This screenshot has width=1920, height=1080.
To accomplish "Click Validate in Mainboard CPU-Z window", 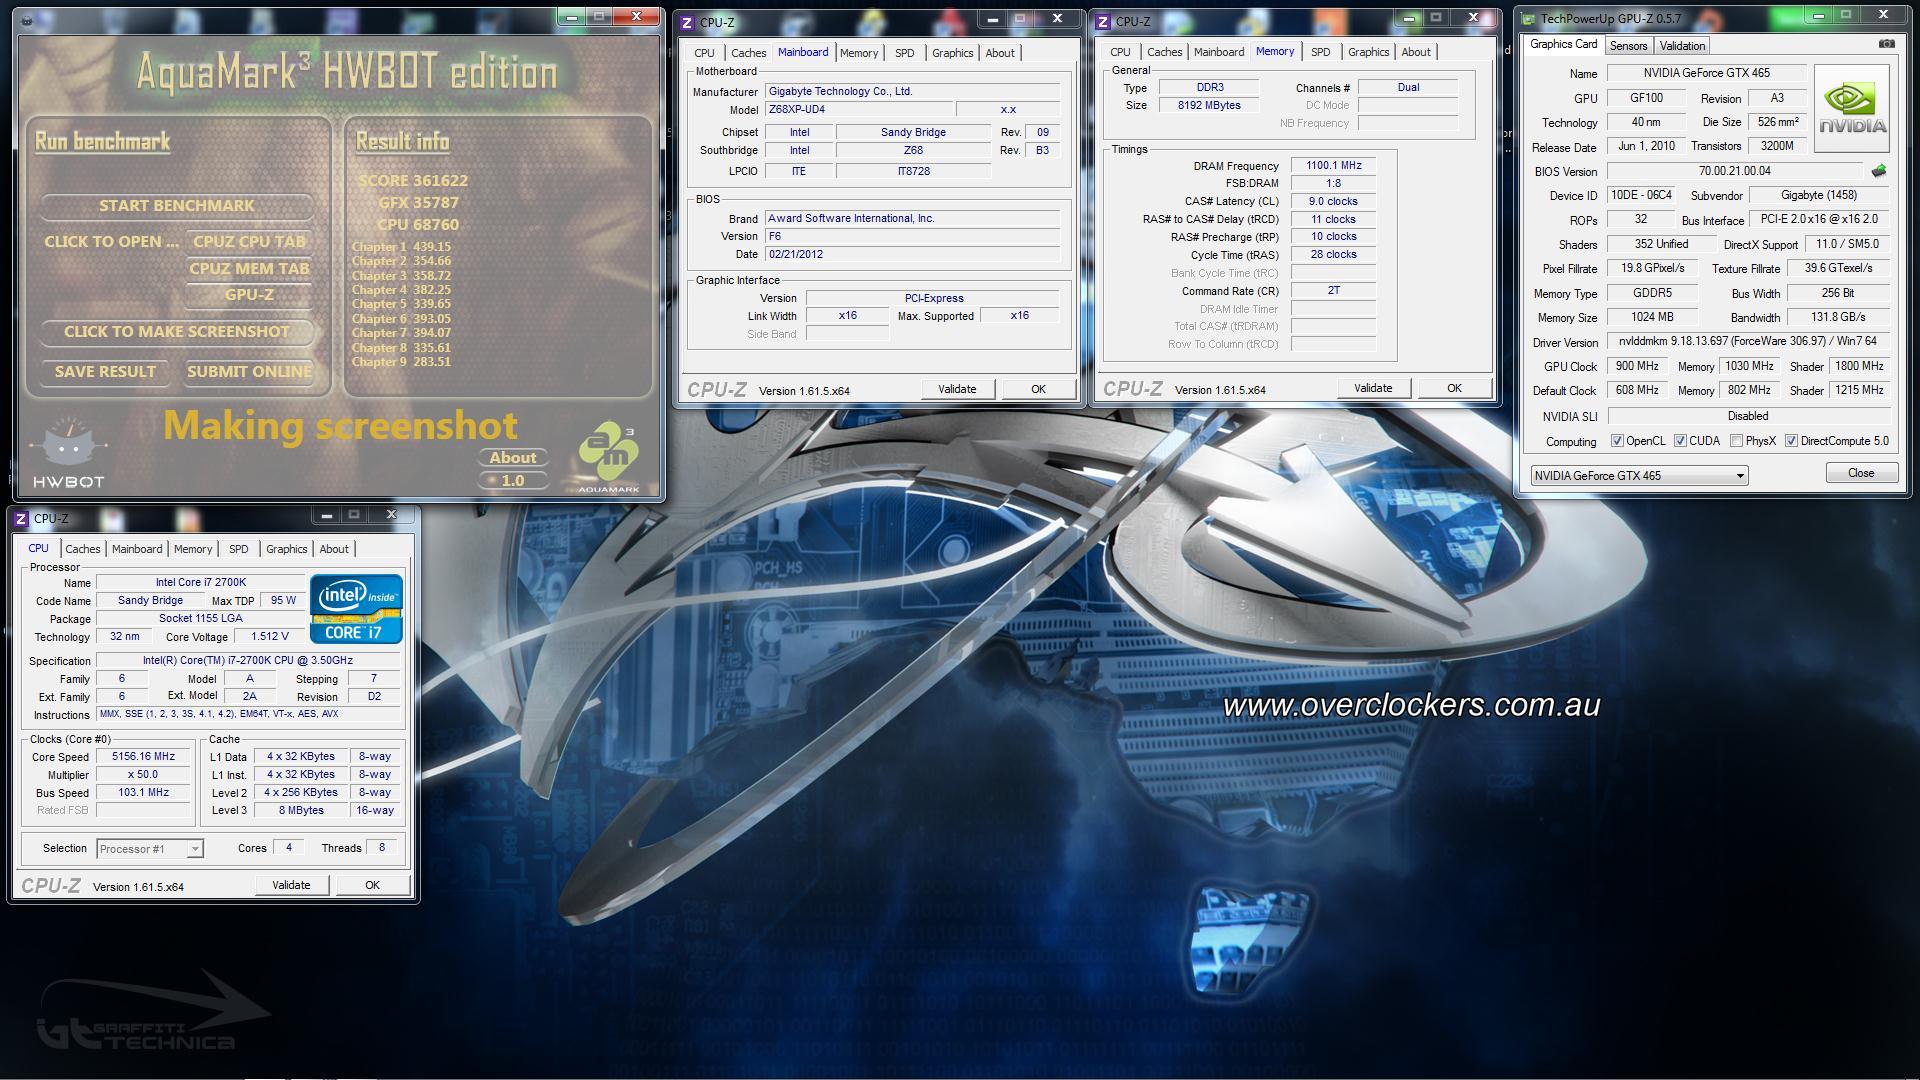I will pyautogui.click(x=957, y=389).
